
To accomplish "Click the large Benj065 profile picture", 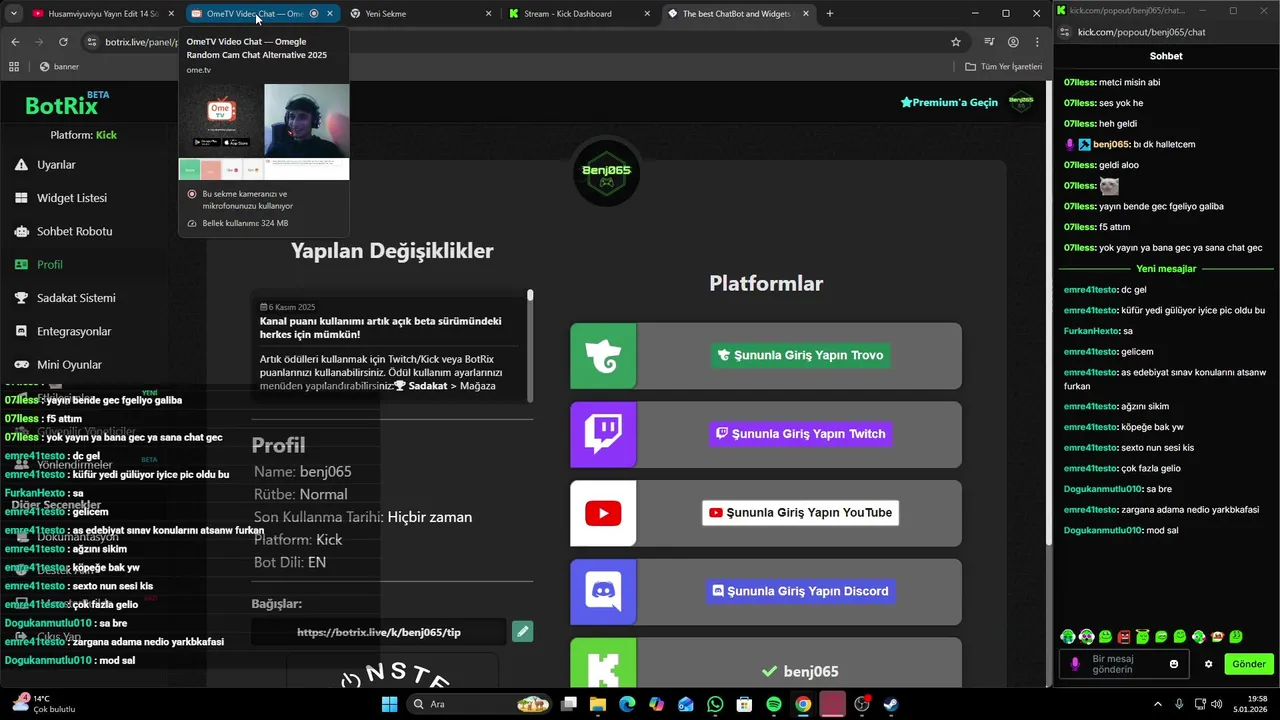I will coord(607,171).
